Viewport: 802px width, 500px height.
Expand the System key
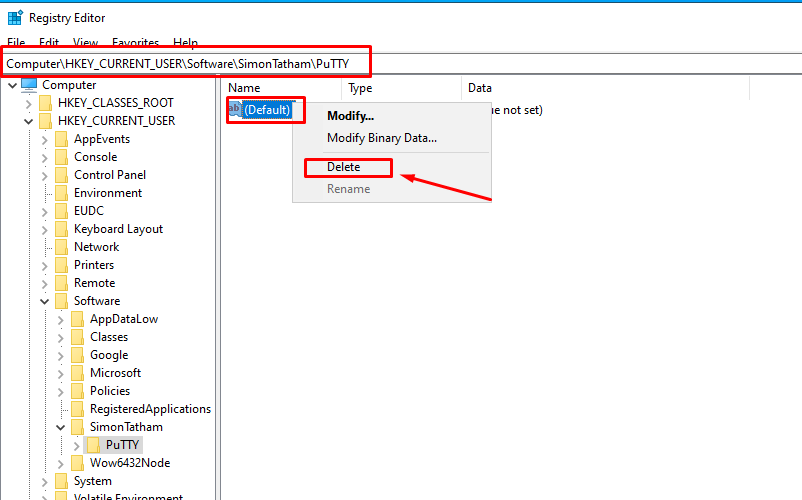click(44, 482)
